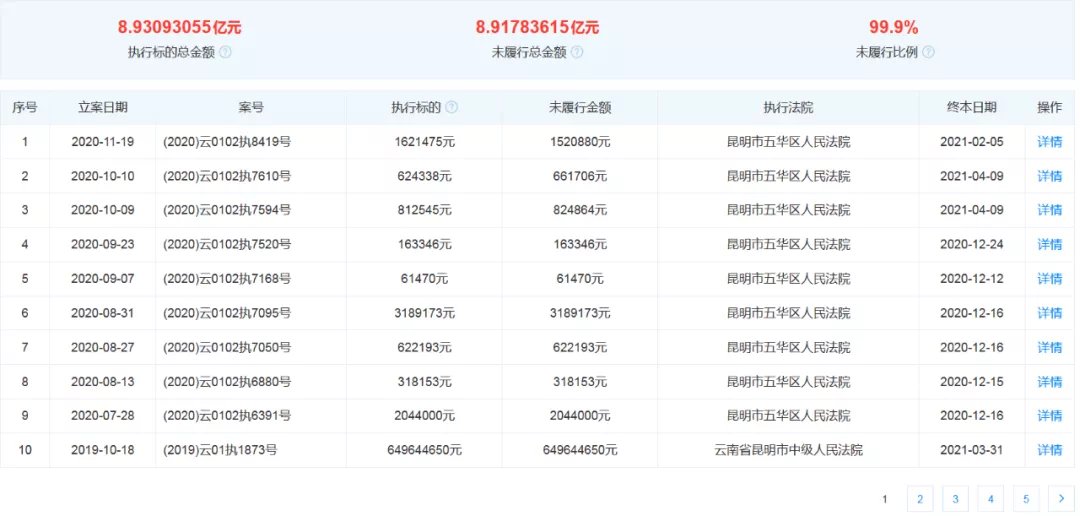Open 详情 for case 云0102执7050号
Viewport: 1080px width, 516px height.
point(1050,348)
